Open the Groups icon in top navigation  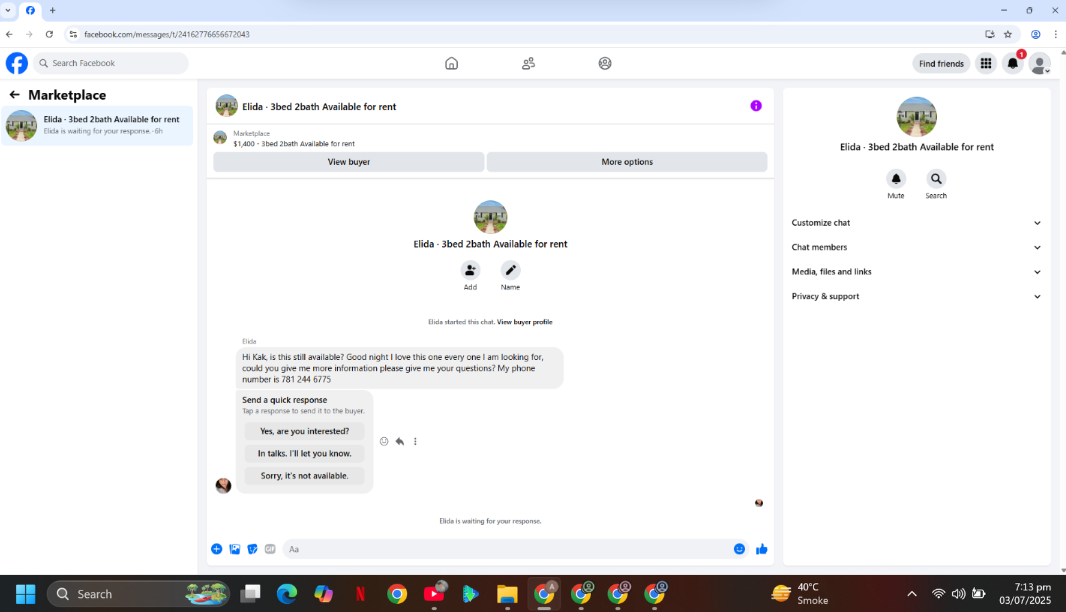(x=605, y=63)
